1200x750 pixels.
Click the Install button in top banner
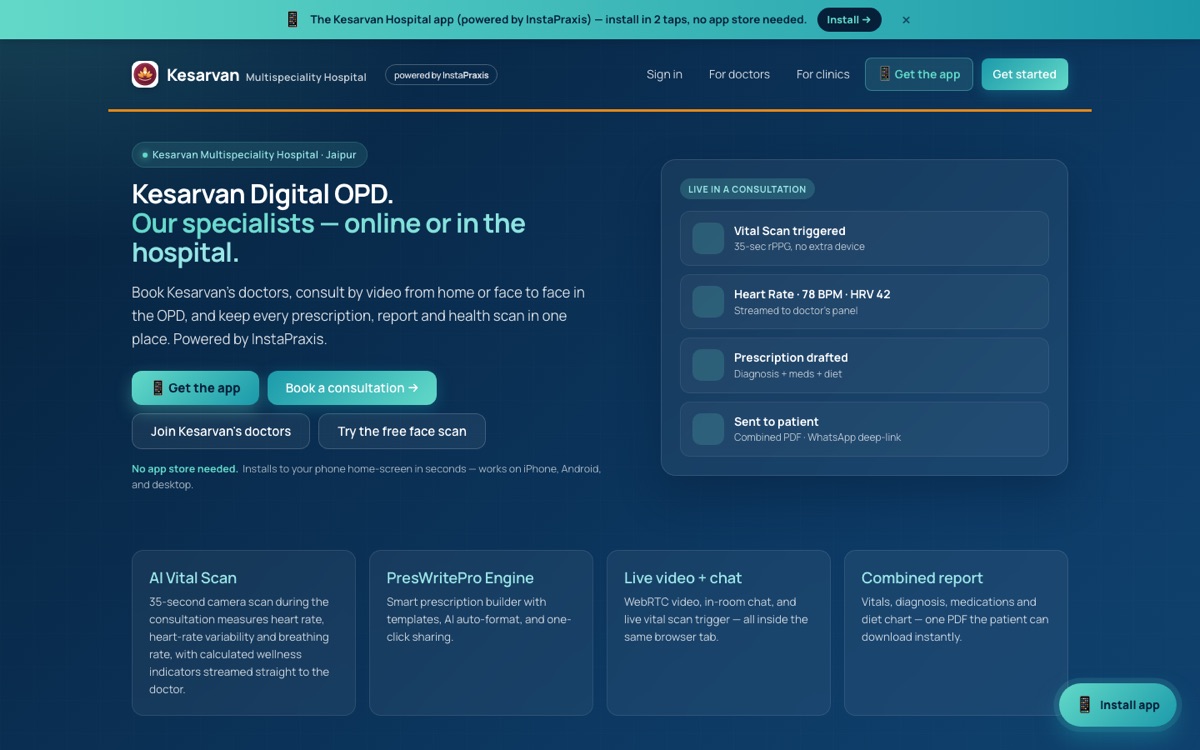(x=849, y=20)
